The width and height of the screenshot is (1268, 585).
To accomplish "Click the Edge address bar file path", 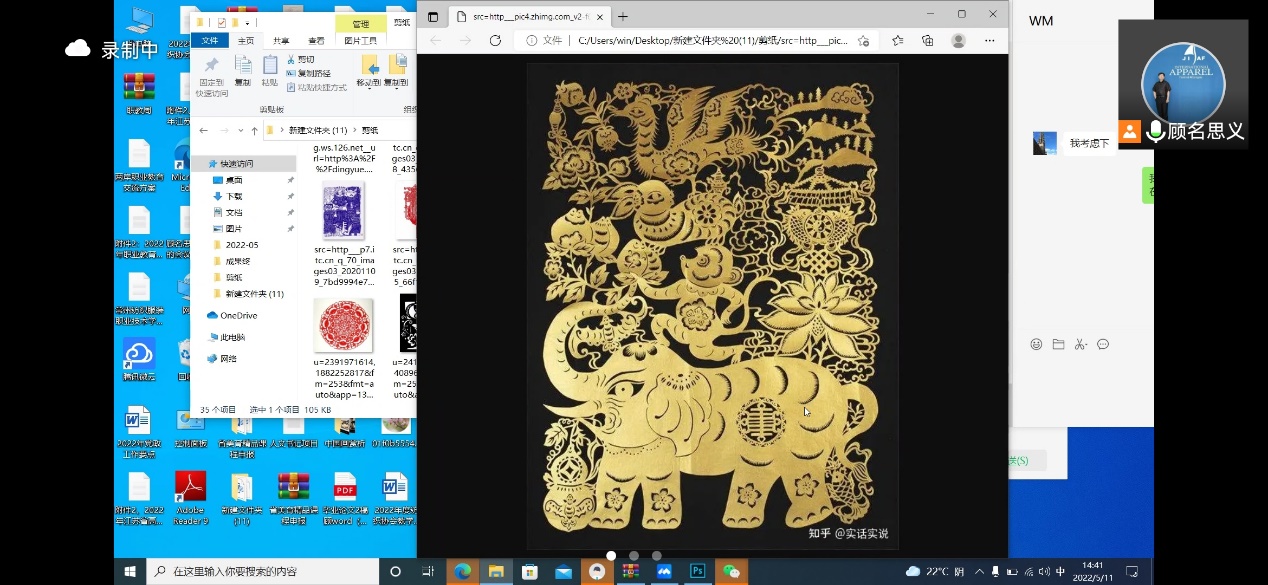I will tap(713, 41).
